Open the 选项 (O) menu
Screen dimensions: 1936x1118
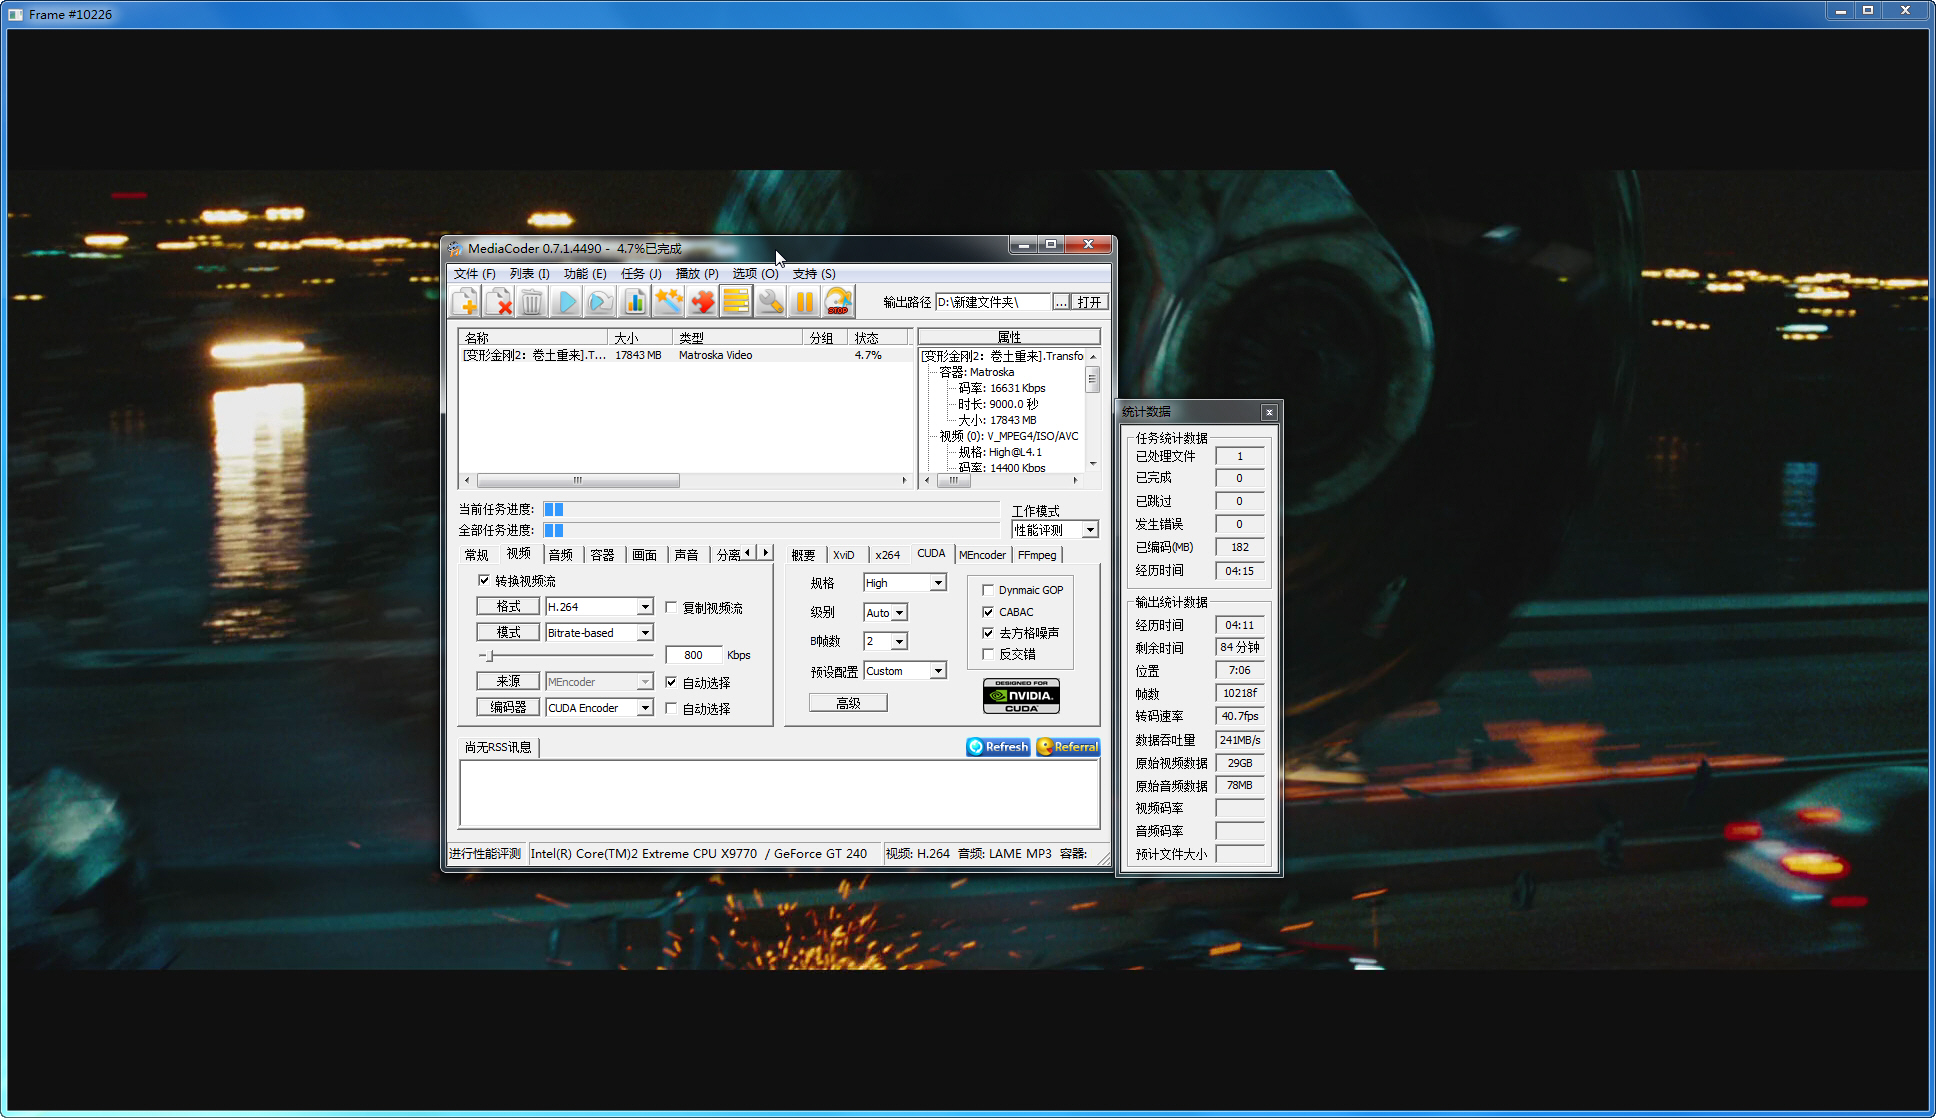pyautogui.click(x=755, y=273)
